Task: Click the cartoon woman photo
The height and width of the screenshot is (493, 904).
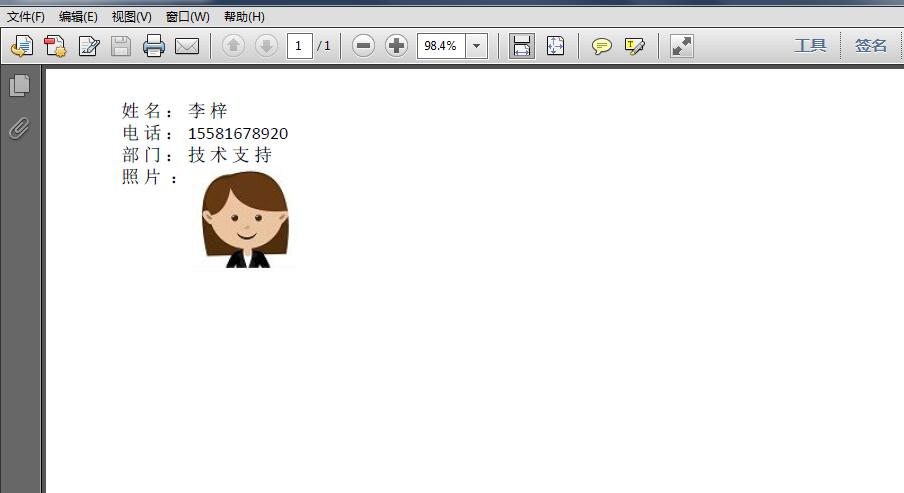Action: tap(246, 220)
